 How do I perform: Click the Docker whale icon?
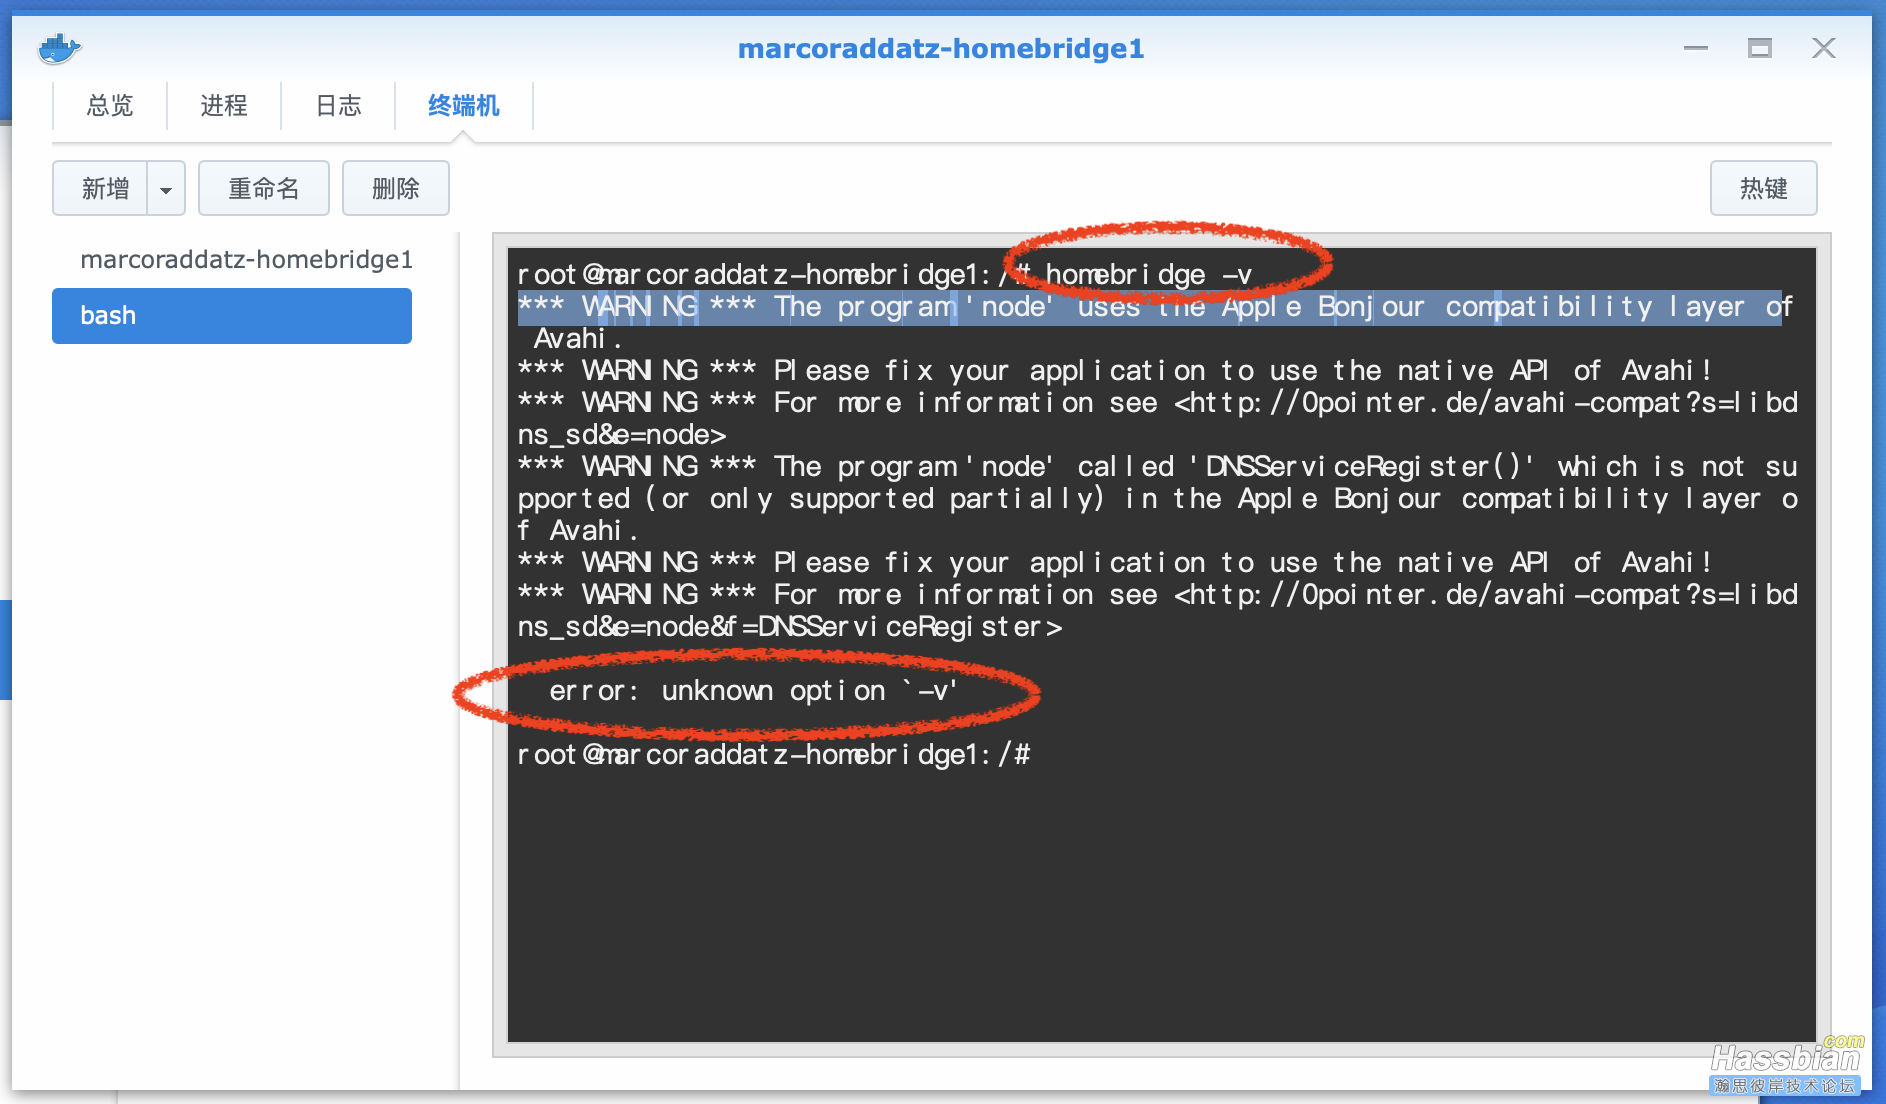[x=59, y=48]
